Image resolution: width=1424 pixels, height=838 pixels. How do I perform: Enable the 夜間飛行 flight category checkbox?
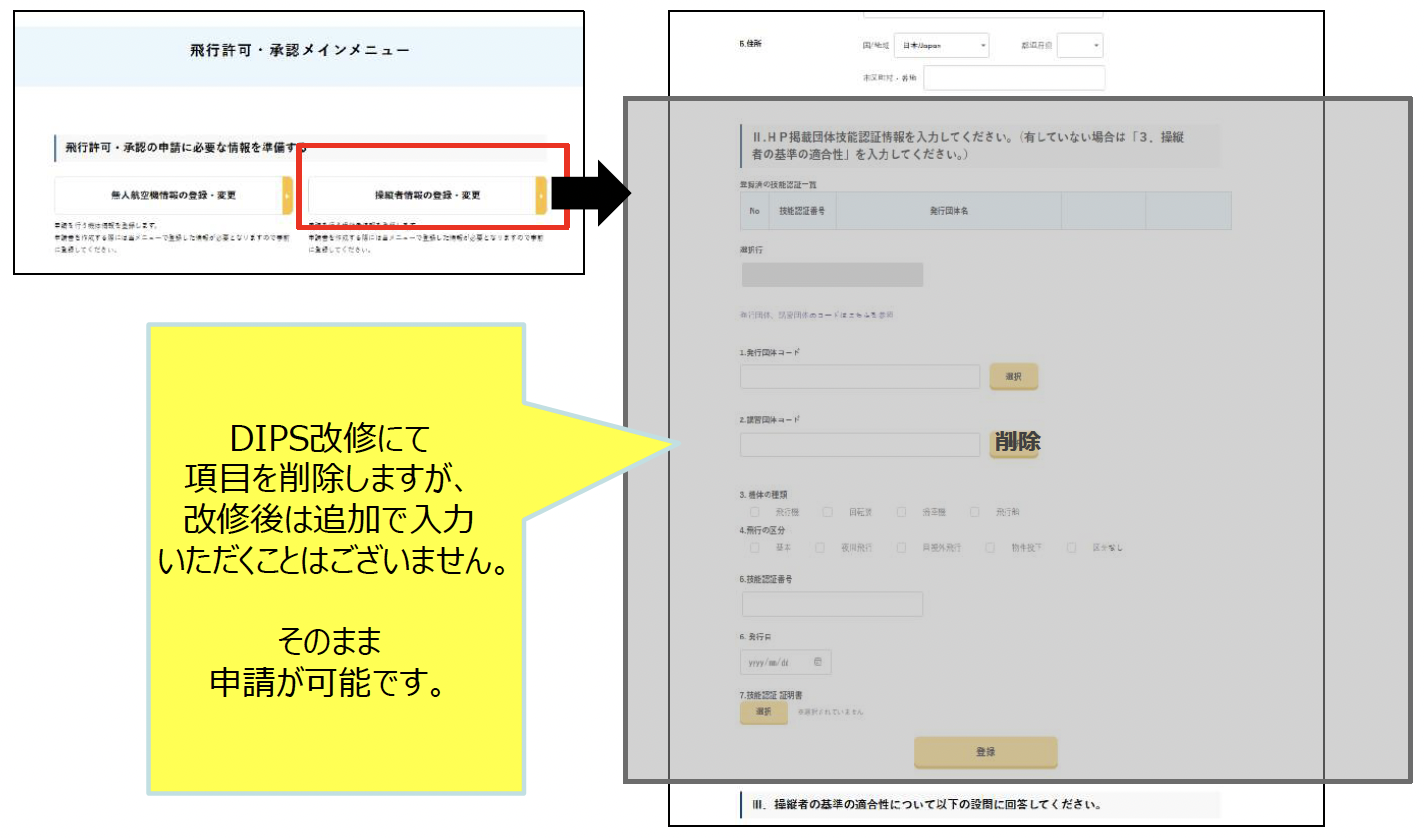pyautogui.click(x=820, y=548)
